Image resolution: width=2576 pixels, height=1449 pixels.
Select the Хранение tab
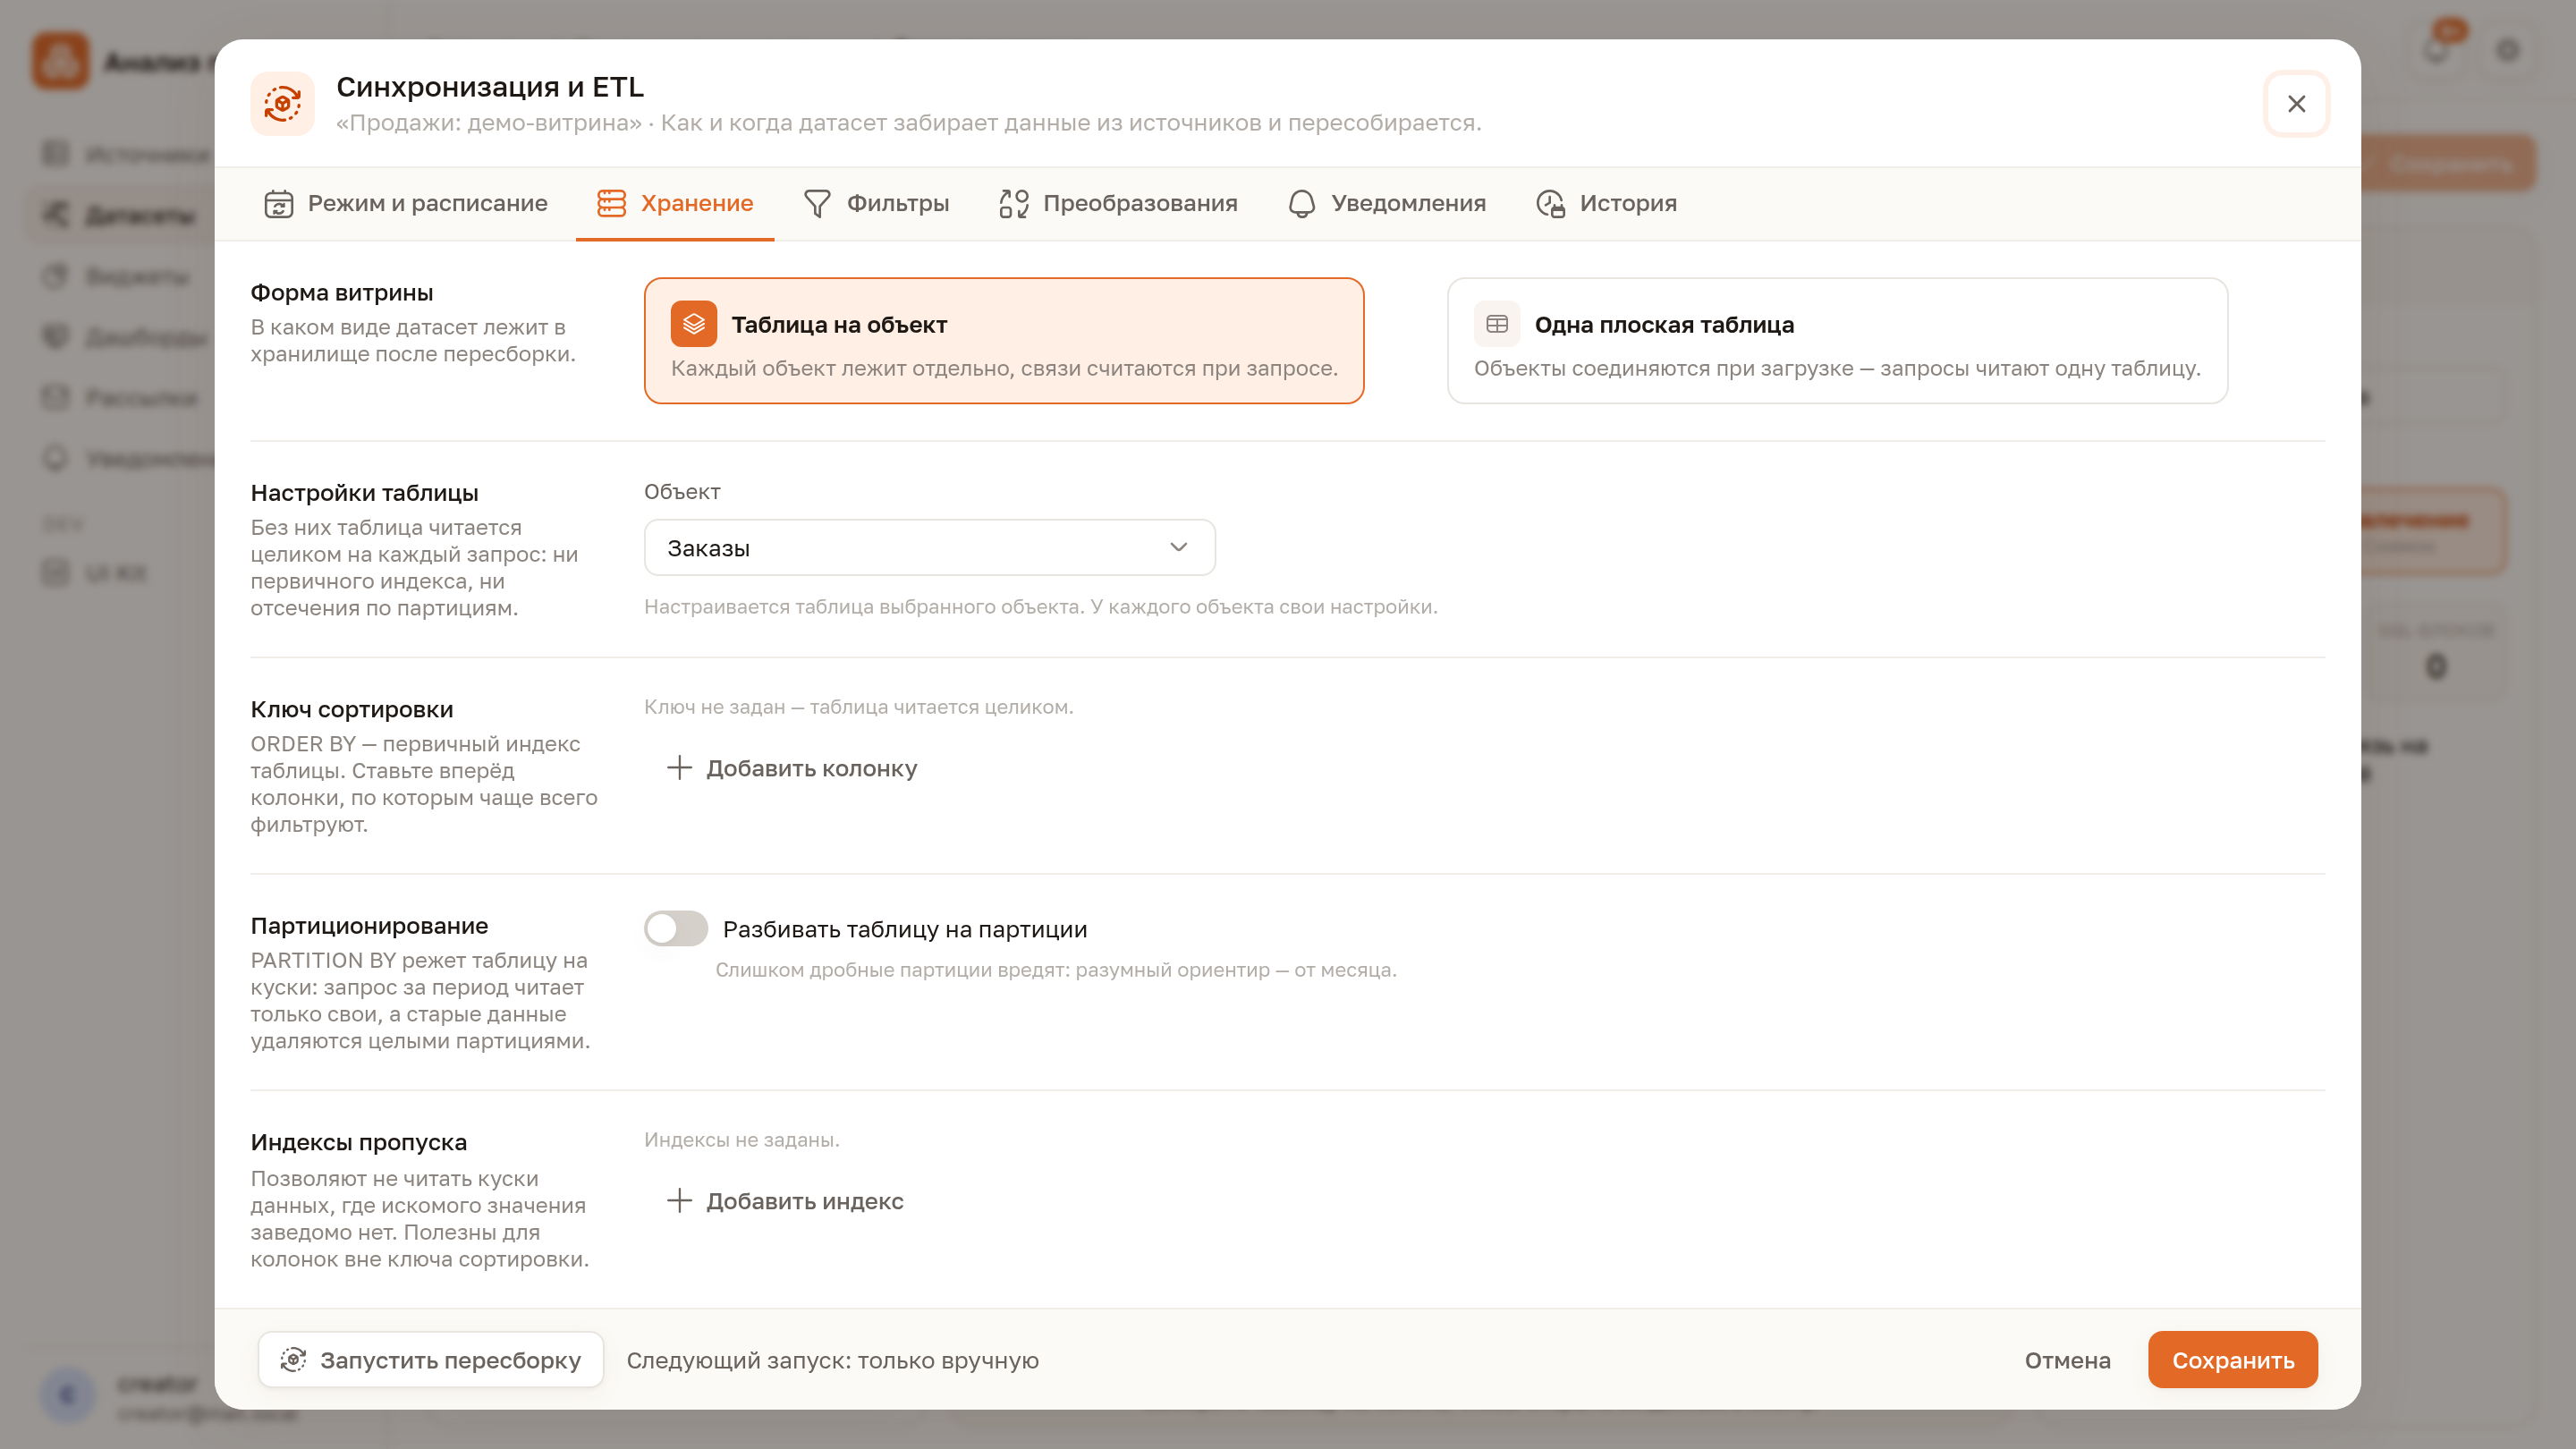(x=675, y=203)
